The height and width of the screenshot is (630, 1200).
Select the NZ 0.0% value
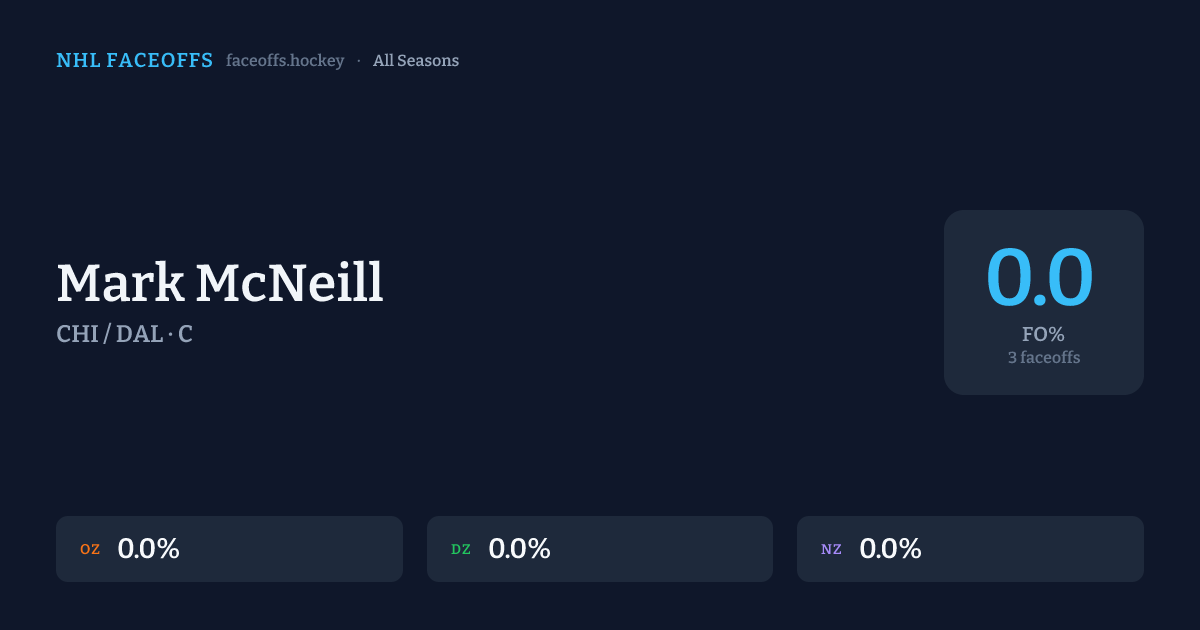pos(890,549)
